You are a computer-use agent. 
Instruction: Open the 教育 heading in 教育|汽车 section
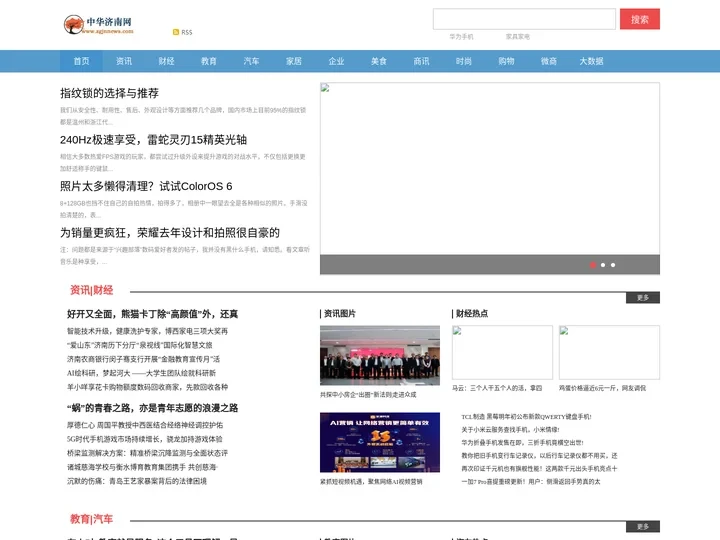80,519
